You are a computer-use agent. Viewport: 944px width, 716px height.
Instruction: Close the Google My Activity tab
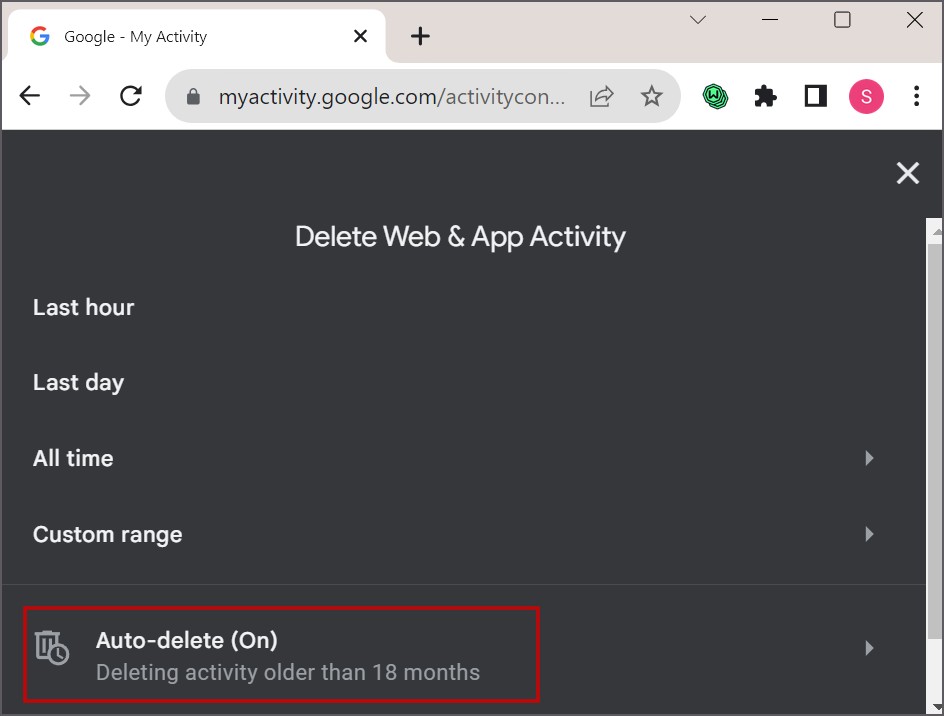(x=361, y=36)
